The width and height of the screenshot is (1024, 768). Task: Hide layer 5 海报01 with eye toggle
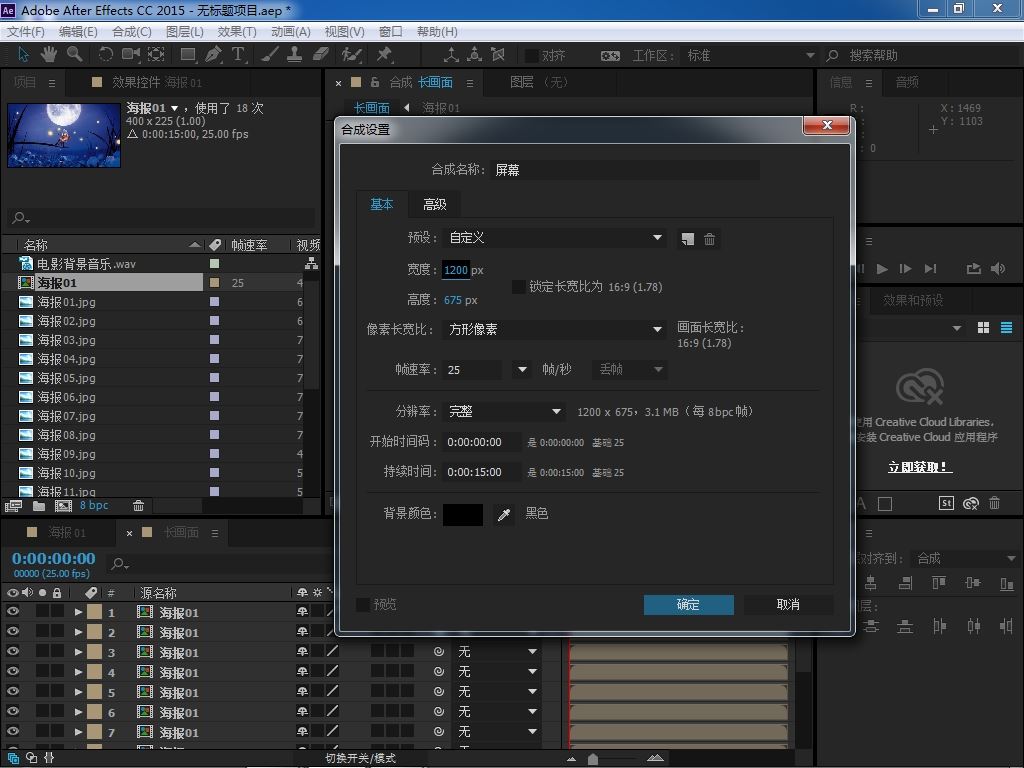point(12,691)
